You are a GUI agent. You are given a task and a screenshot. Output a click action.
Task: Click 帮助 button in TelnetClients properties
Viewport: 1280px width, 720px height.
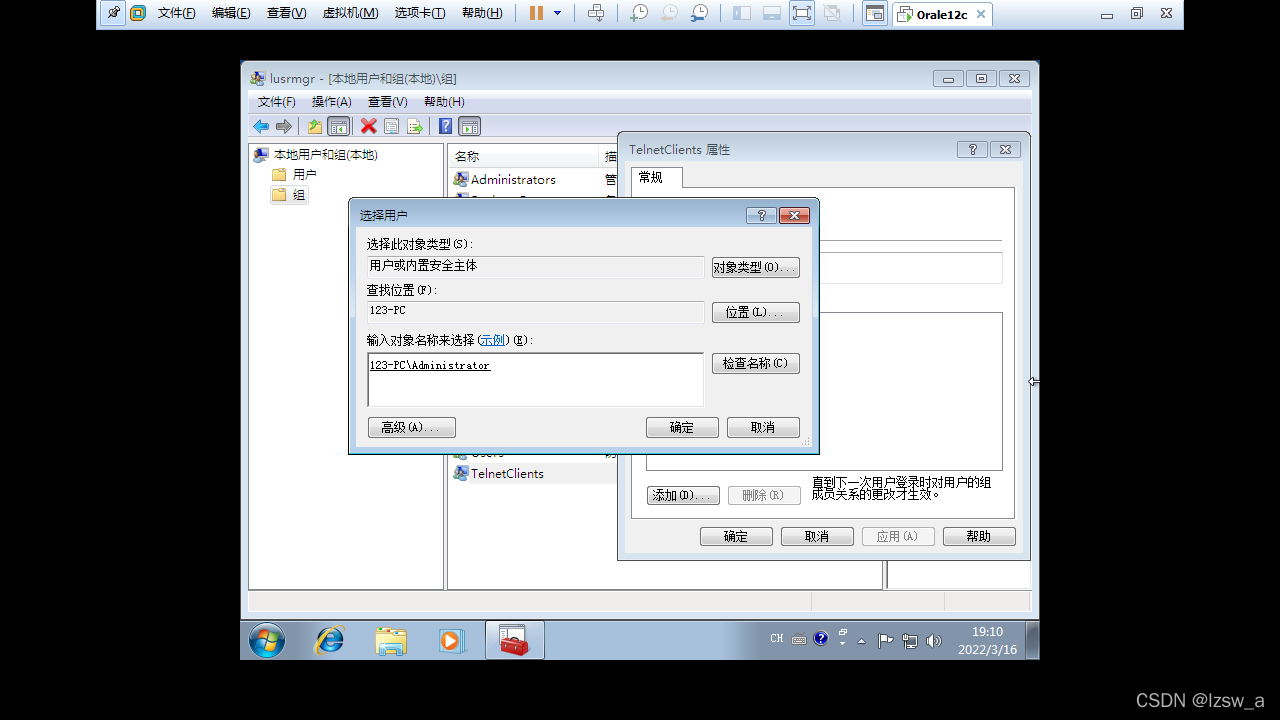click(979, 536)
